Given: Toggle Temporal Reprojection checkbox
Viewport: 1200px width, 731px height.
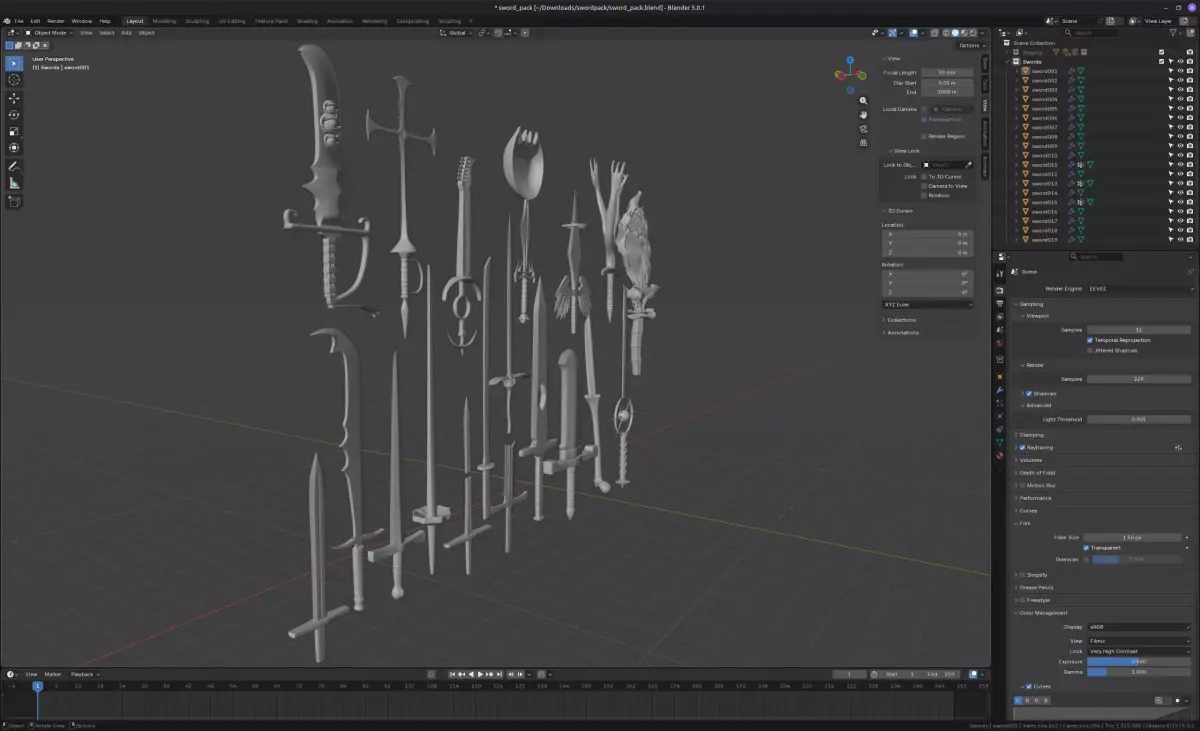Looking at the screenshot, I should pos(1090,340).
